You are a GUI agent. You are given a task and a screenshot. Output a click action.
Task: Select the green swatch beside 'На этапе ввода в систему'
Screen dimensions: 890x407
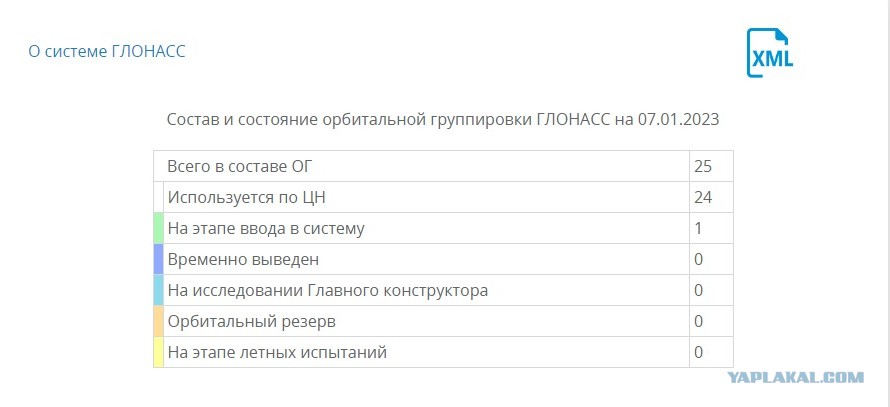[x=158, y=228]
